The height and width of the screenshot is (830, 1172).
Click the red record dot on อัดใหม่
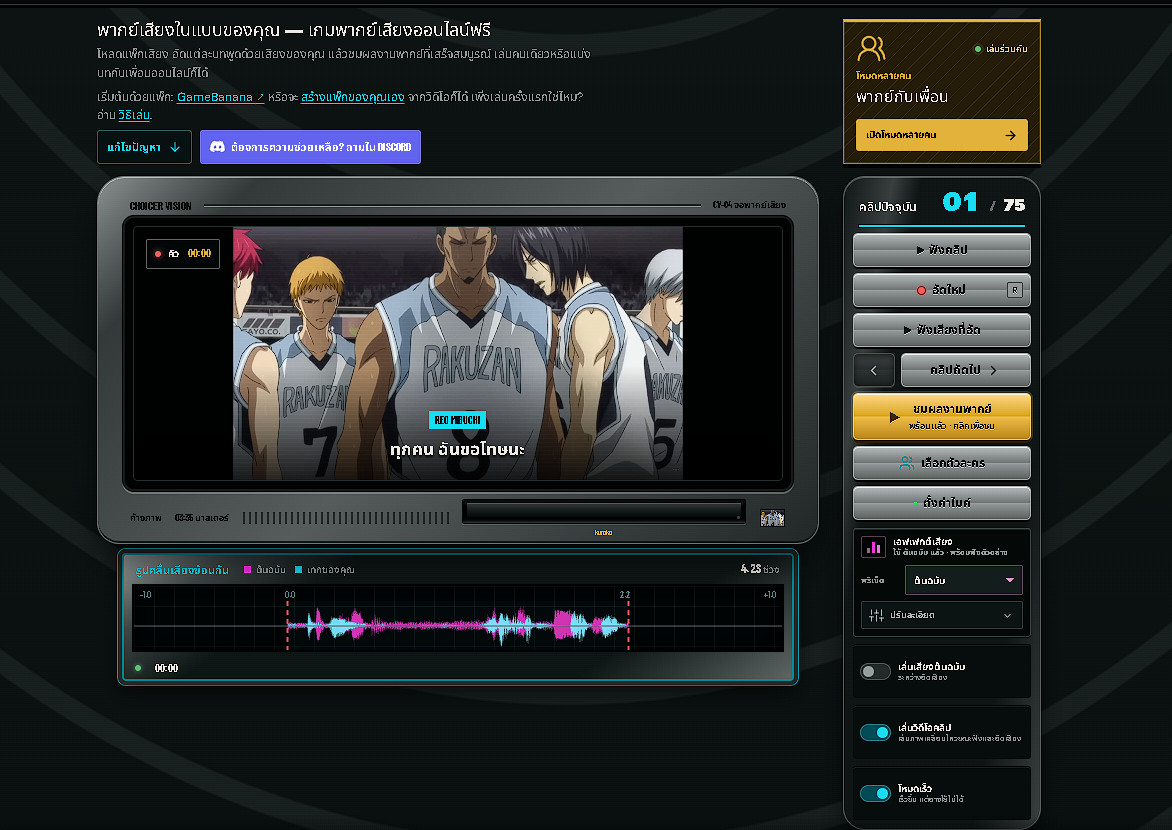pos(921,290)
